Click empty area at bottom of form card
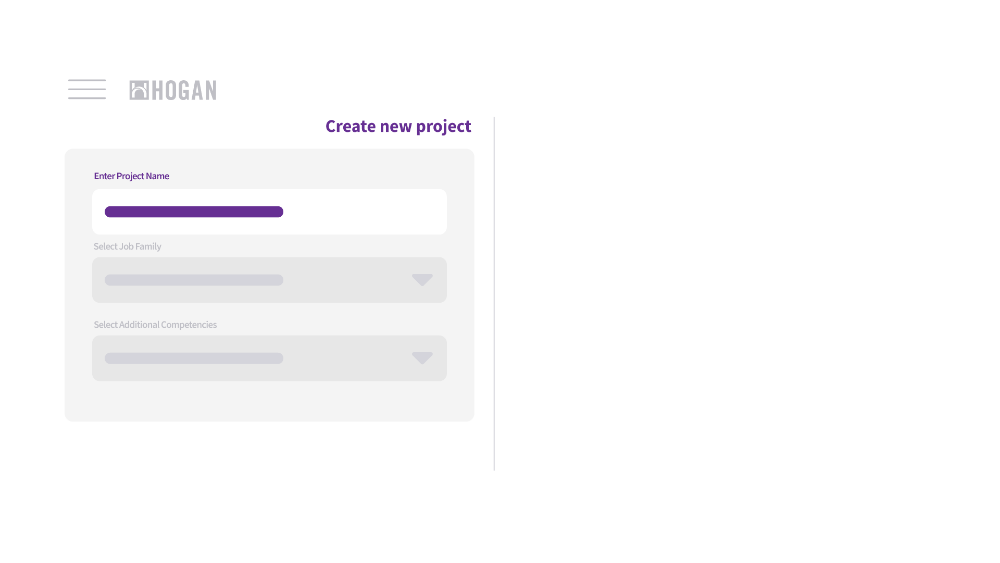 click(x=269, y=401)
